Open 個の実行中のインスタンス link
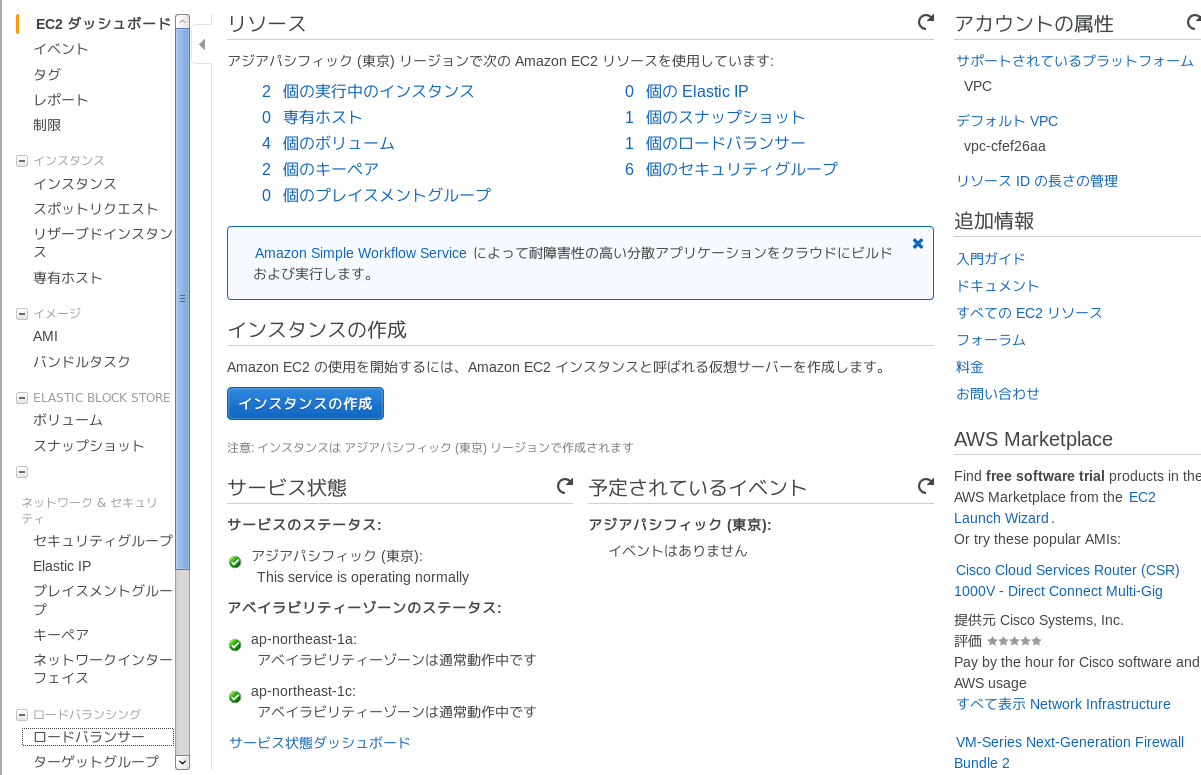 click(378, 91)
